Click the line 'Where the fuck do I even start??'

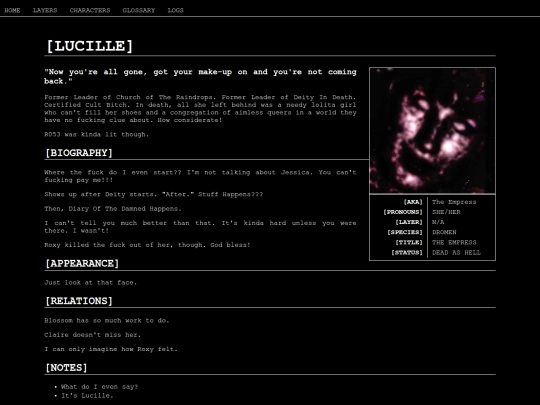click(x=200, y=176)
